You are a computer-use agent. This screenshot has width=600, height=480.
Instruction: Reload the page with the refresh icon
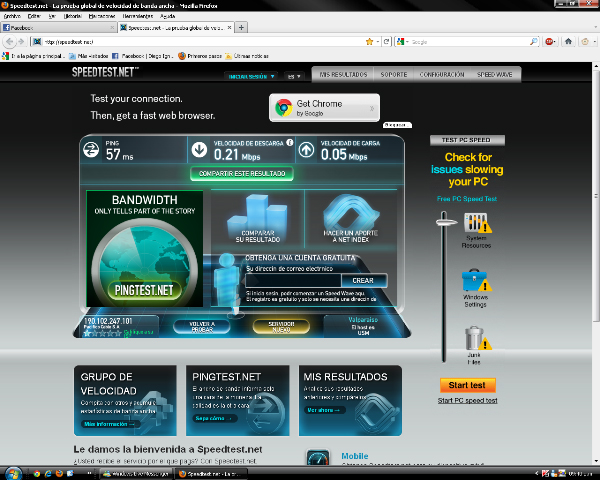pos(387,42)
